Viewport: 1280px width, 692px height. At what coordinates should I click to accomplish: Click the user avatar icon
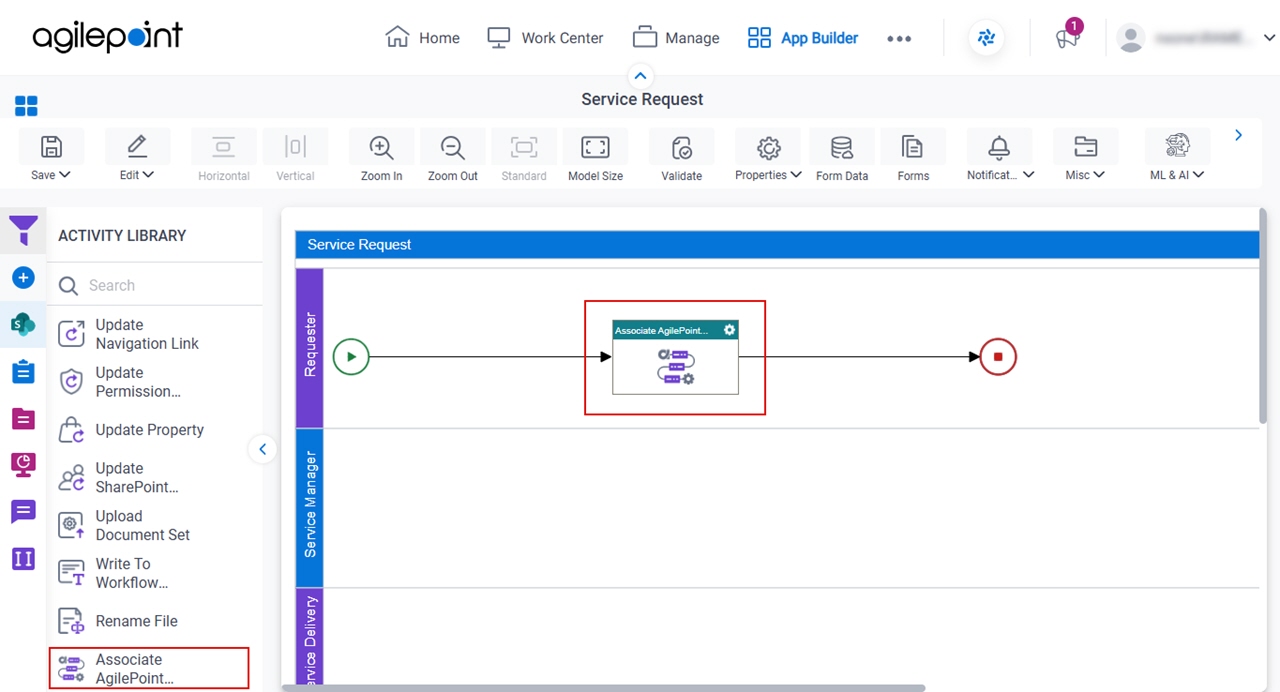tap(1131, 38)
